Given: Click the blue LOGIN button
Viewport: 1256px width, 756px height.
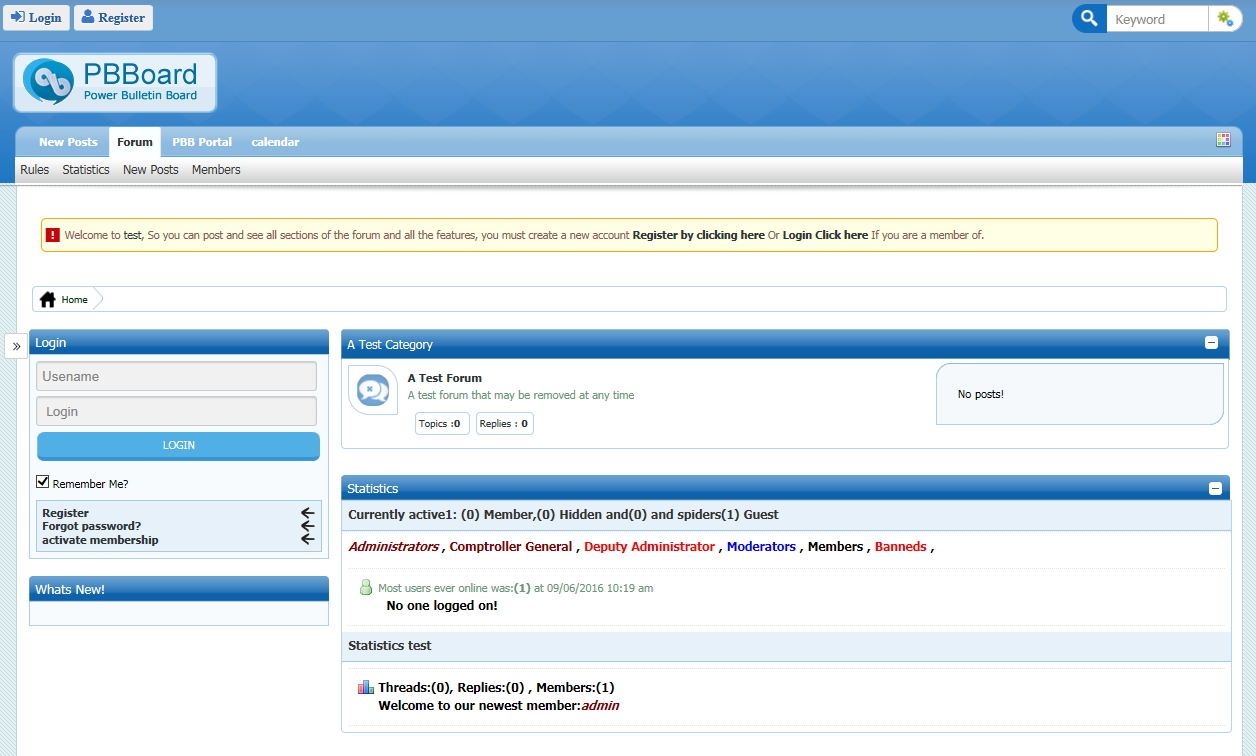Looking at the screenshot, I should 179,446.
